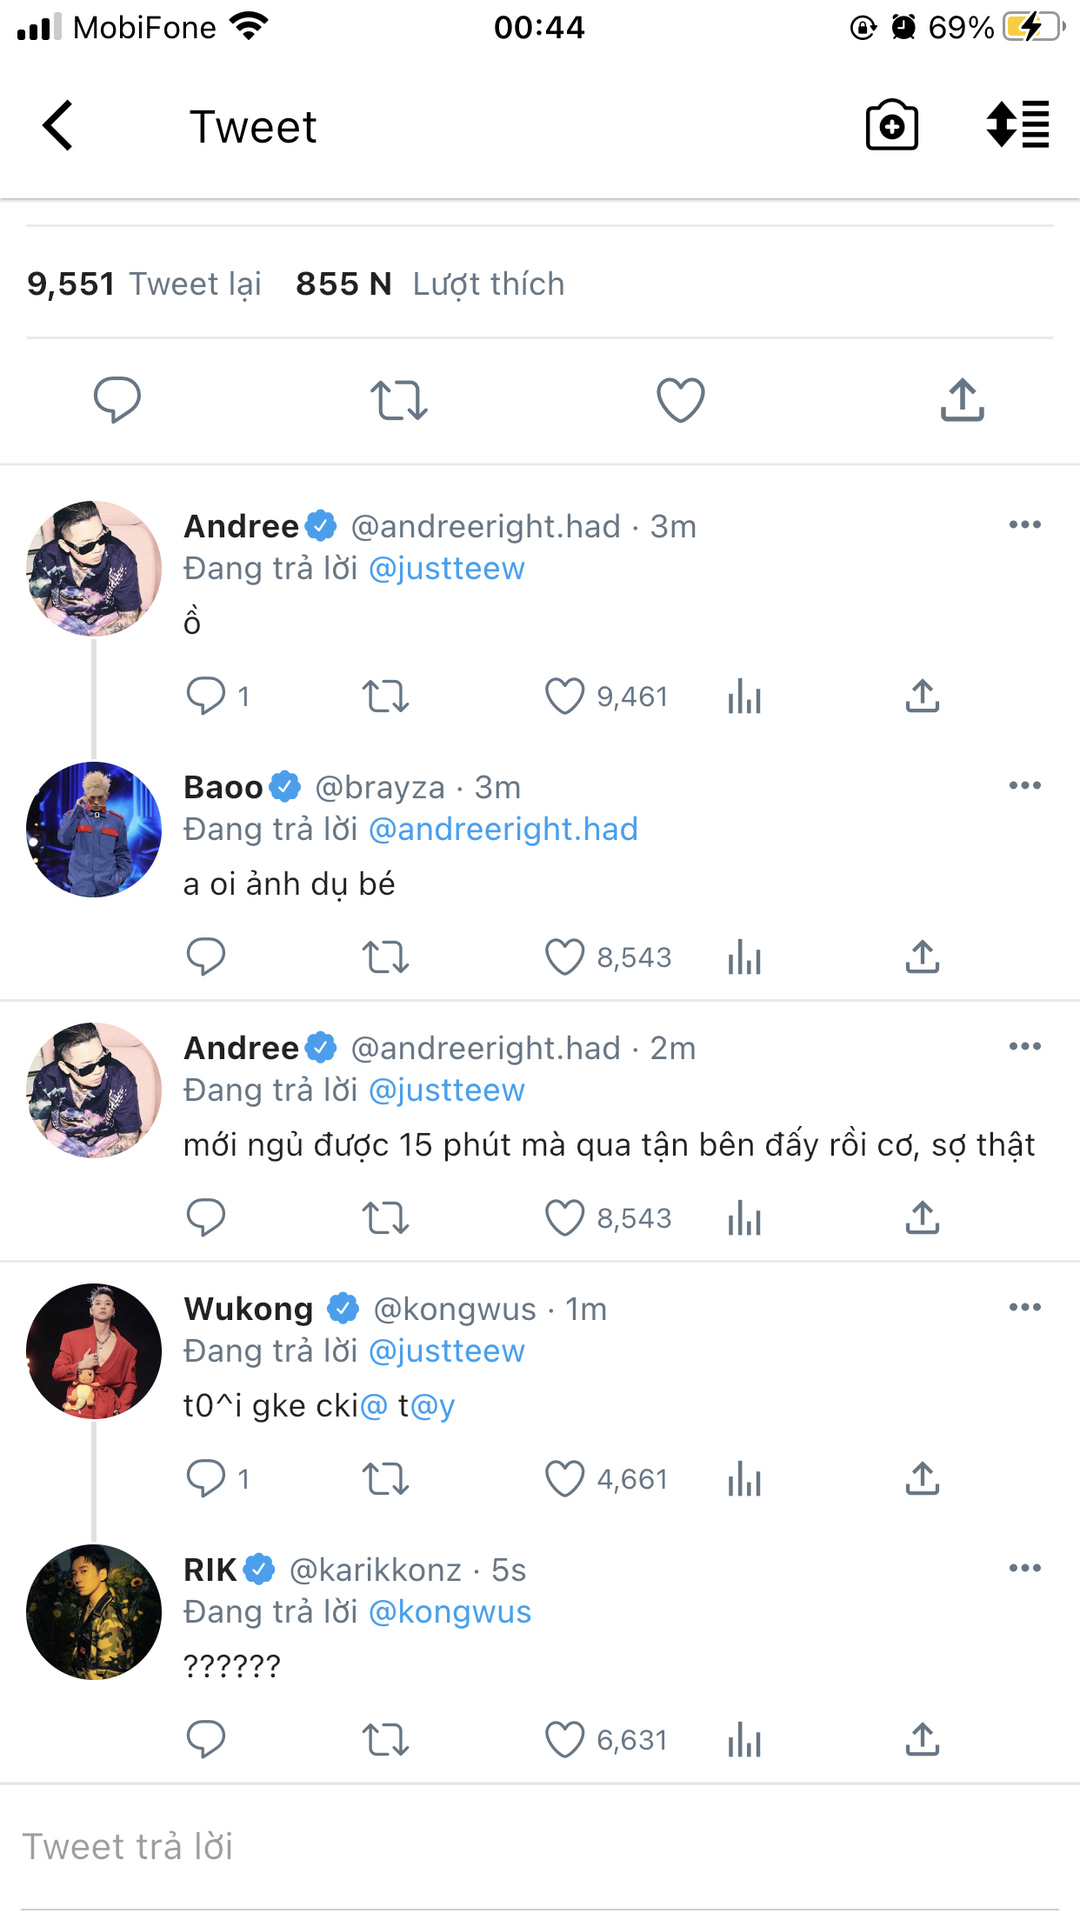Open the @andreeright.had mention in Baoo's reply

pos(503,829)
